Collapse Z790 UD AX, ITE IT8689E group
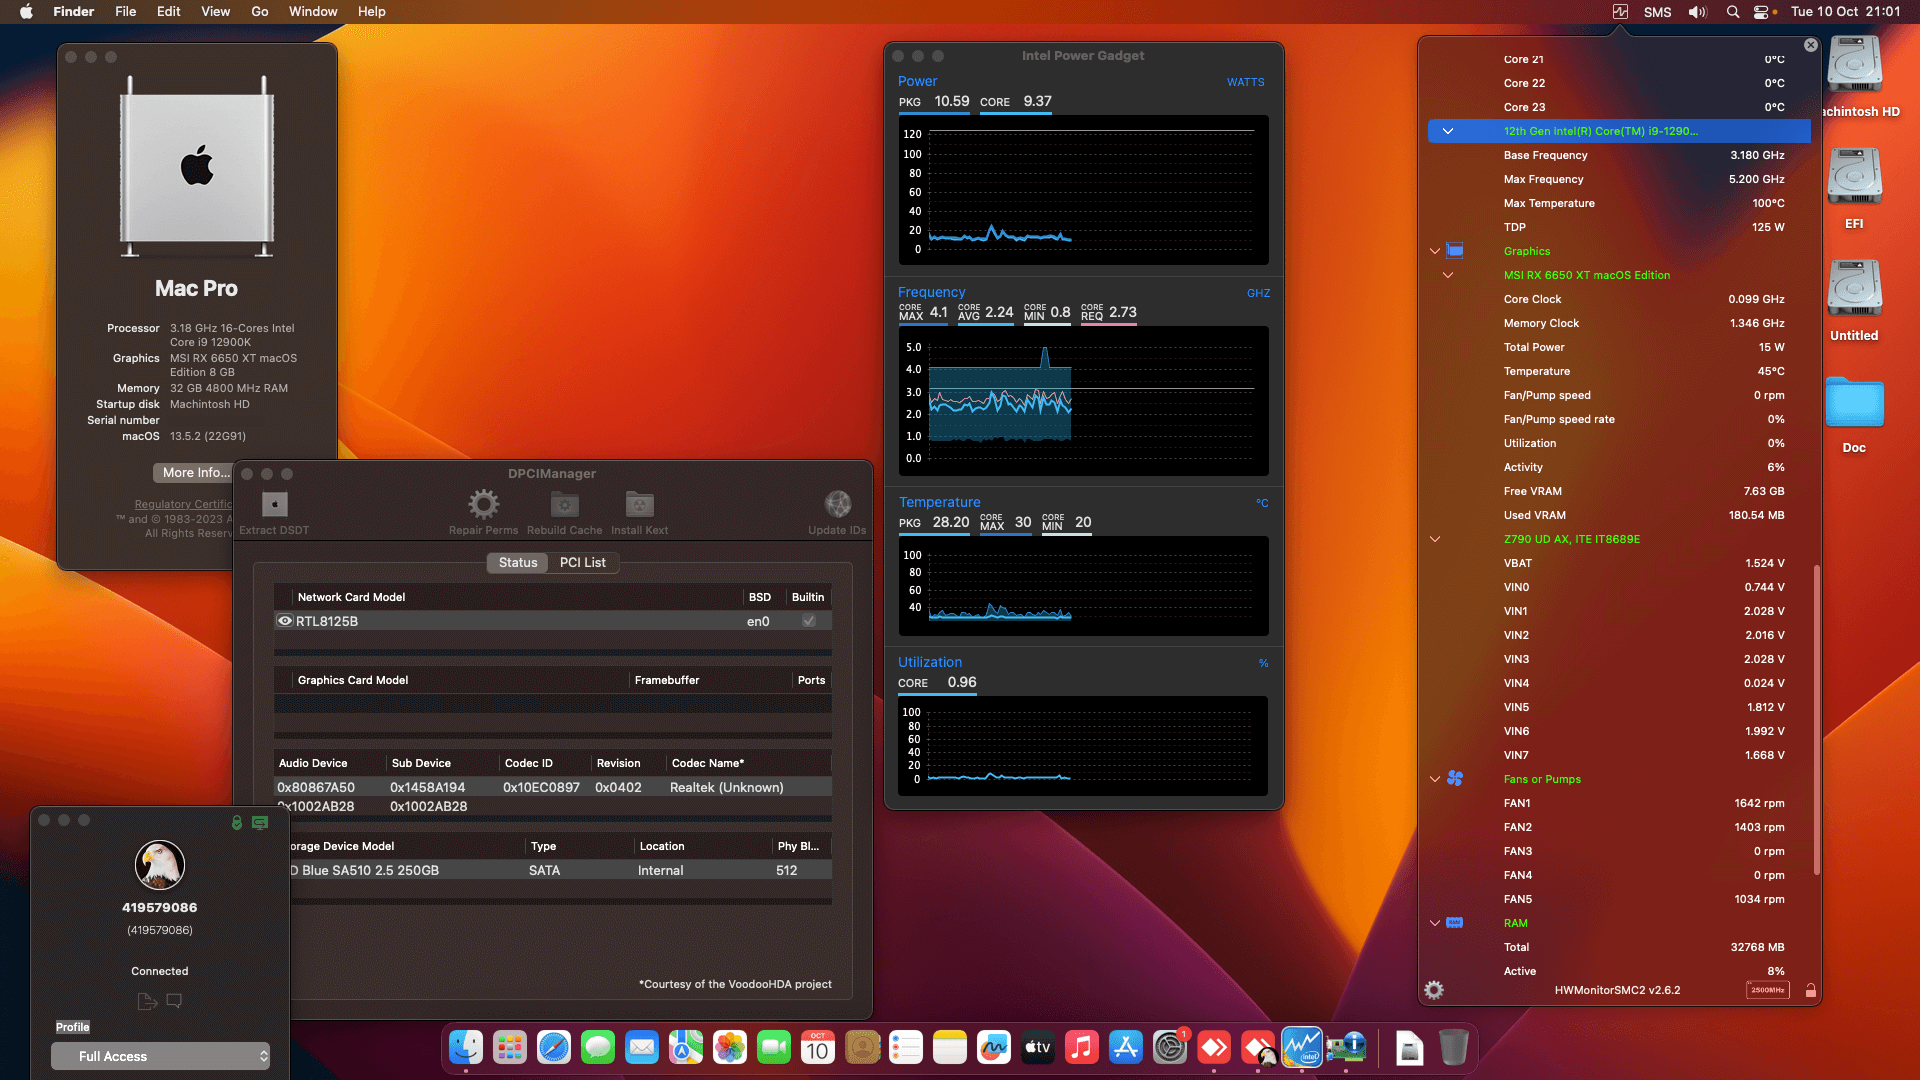Viewport: 1920px width, 1080px height. pos(1435,539)
